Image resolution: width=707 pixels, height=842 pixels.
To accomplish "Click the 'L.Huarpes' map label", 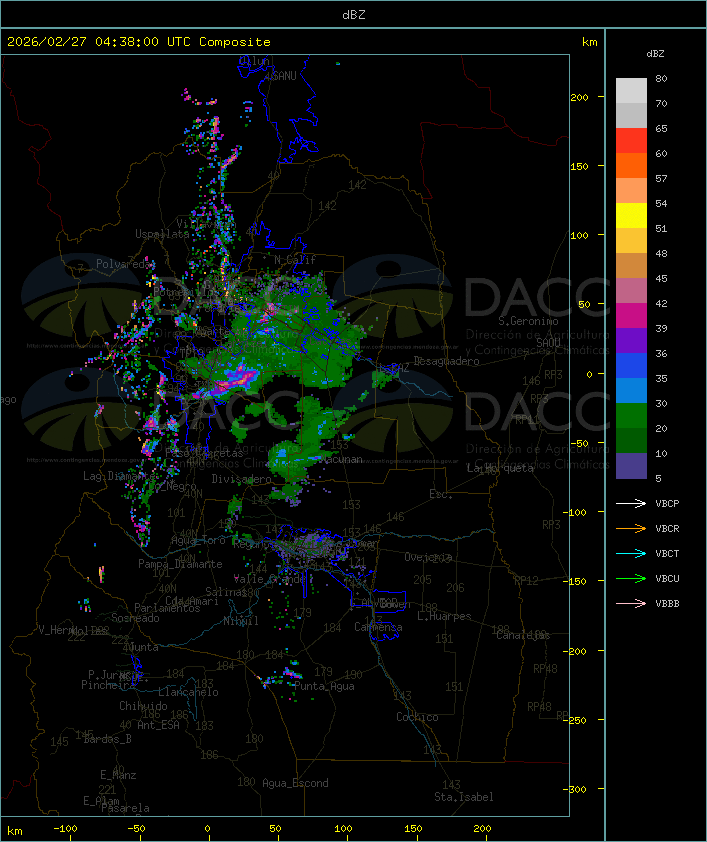I will [x=444, y=616].
